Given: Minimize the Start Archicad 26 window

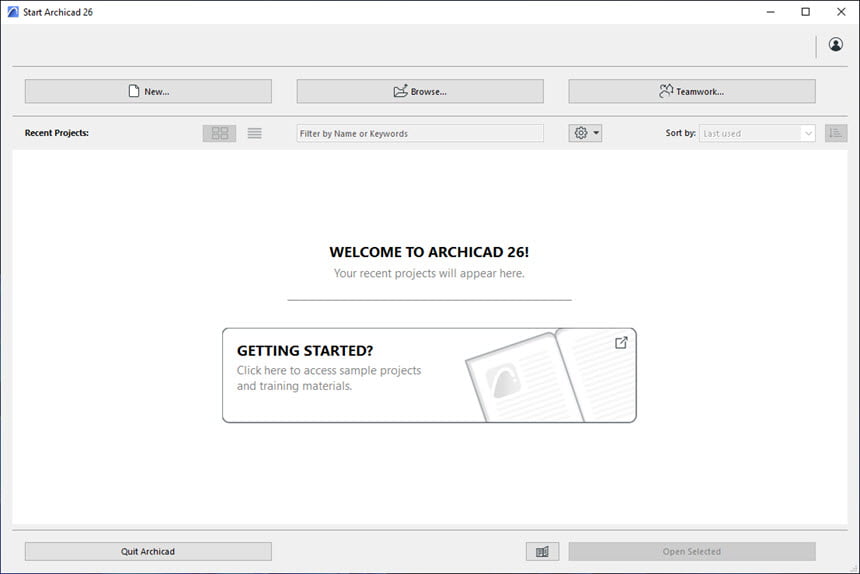Looking at the screenshot, I should [771, 12].
